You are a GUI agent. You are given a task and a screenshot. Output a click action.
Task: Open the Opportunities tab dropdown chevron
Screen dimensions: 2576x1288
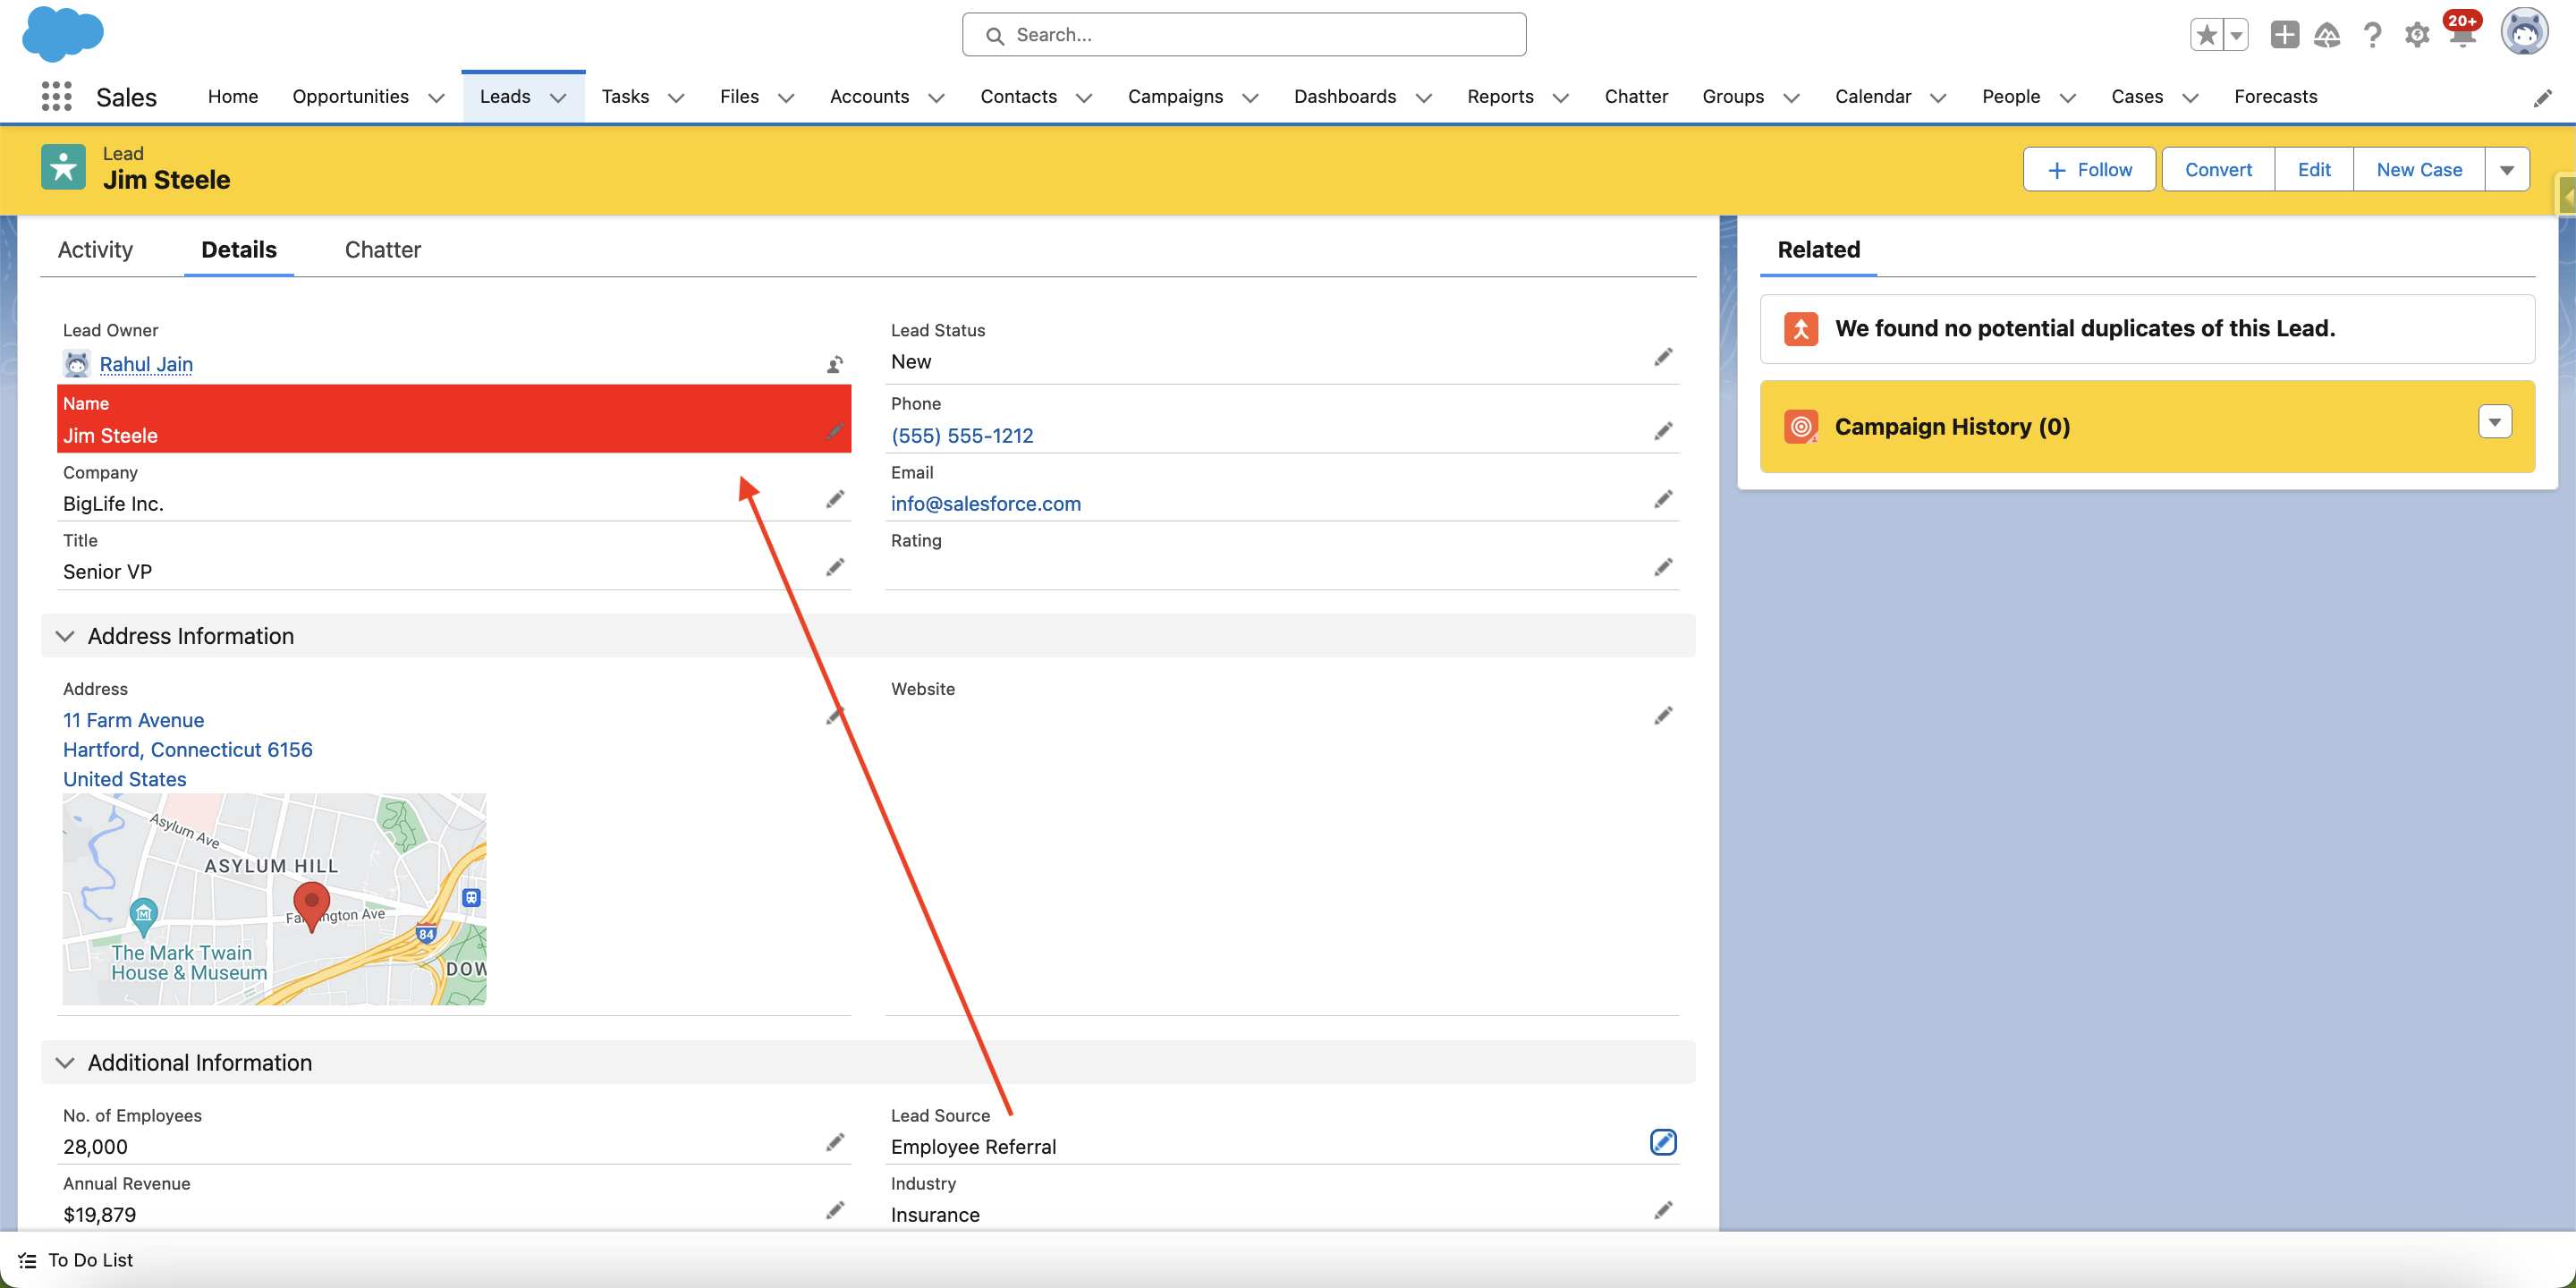click(436, 98)
